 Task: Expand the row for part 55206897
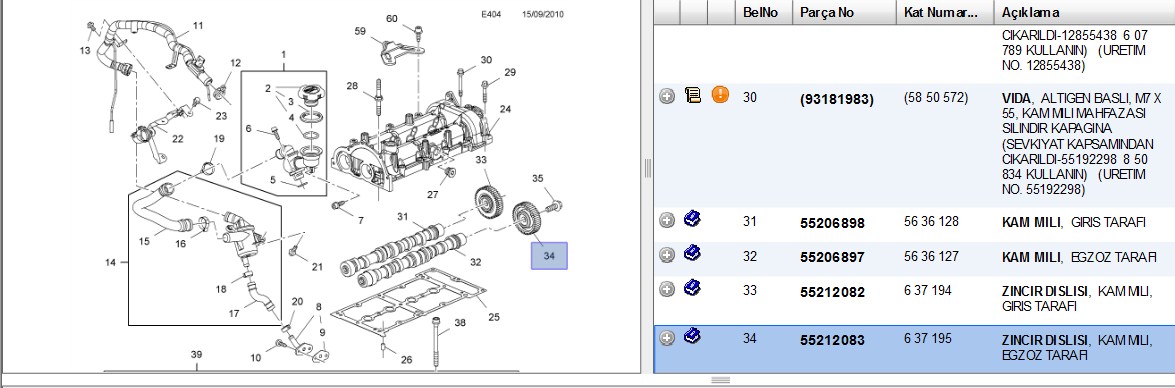coord(666,255)
